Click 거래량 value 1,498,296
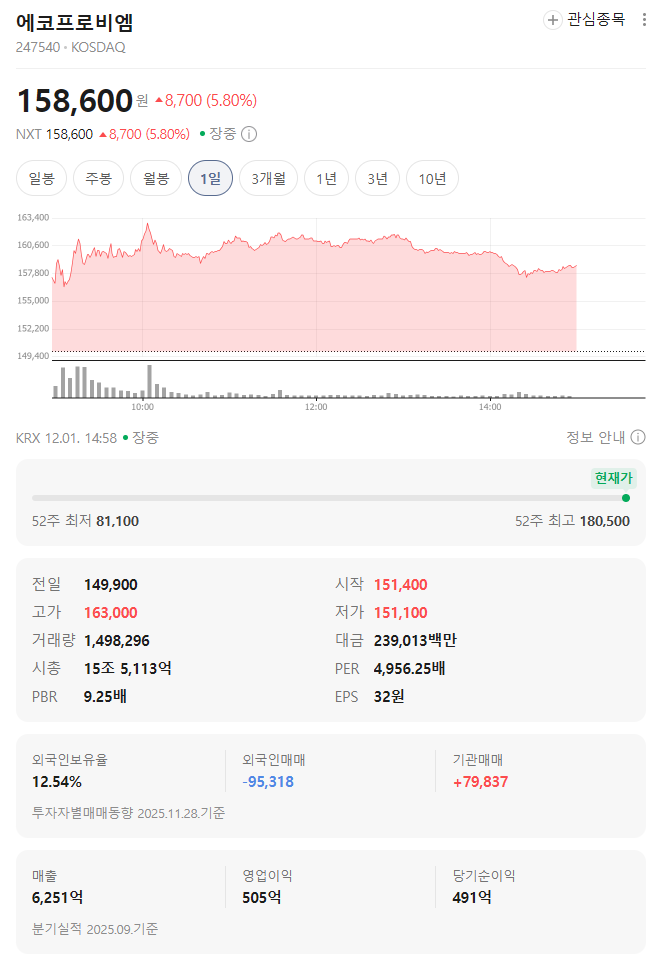 point(117,641)
